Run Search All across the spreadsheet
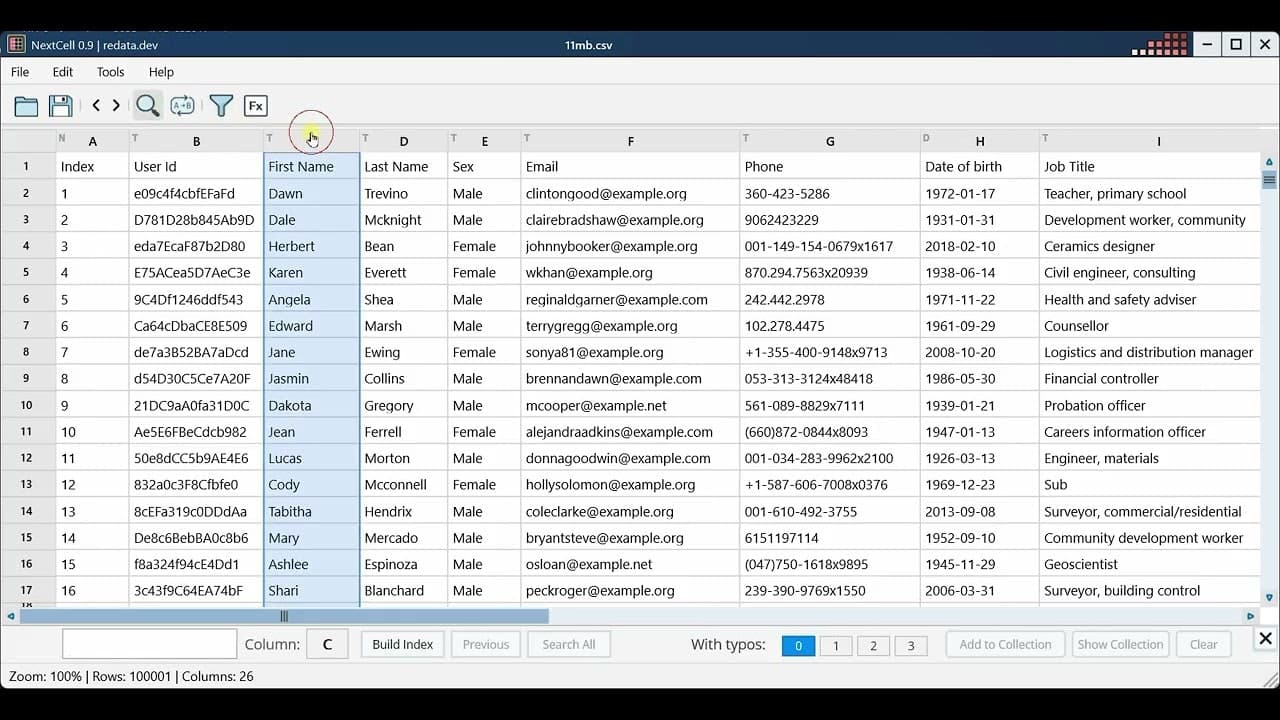This screenshot has width=1280, height=720. [569, 644]
